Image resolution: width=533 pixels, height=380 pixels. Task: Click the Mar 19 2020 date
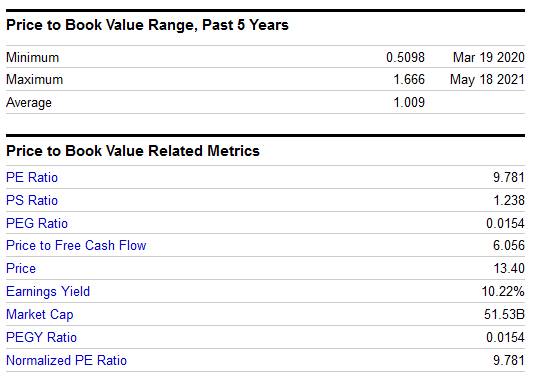coord(489,57)
